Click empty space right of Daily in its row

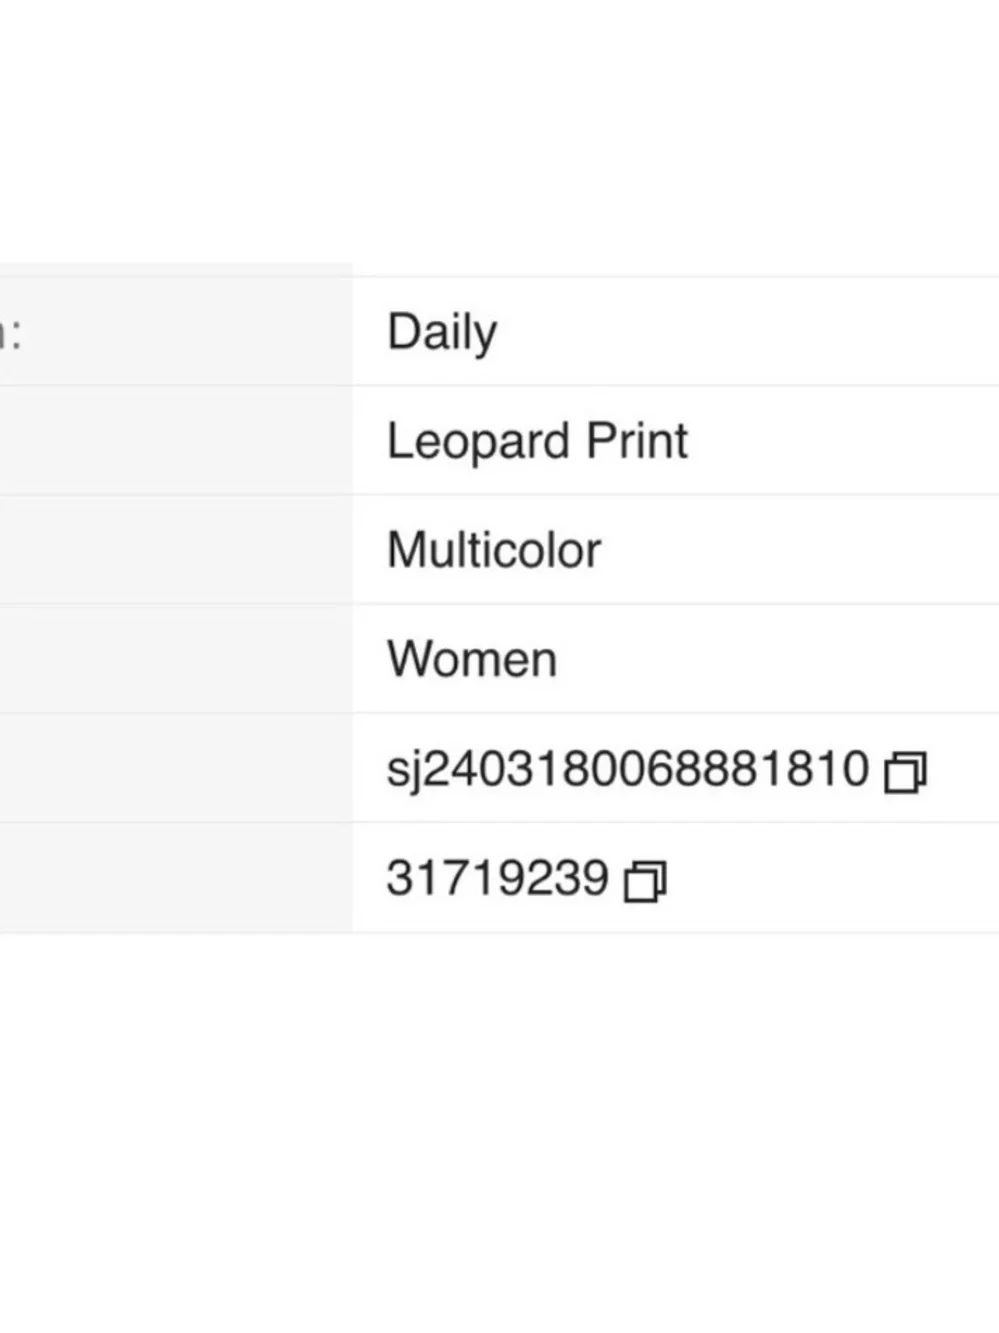pyautogui.click(x=750, y=332)
